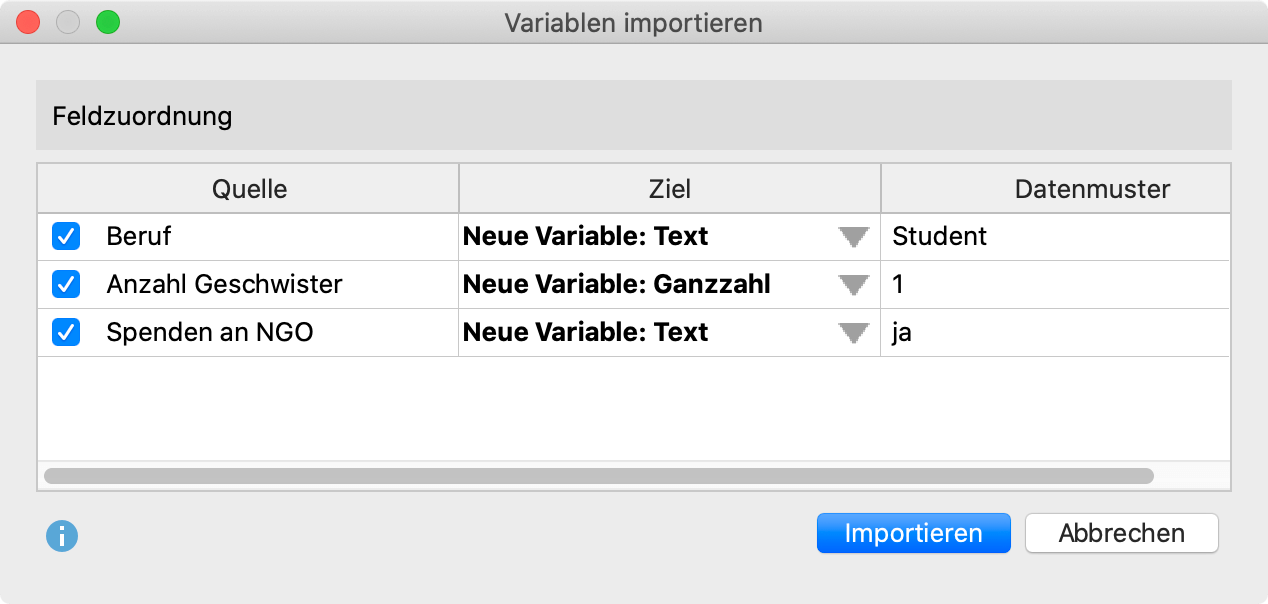Click the horizontal scrollbar in the table
1268x604 pixels.
coord(598,476)
